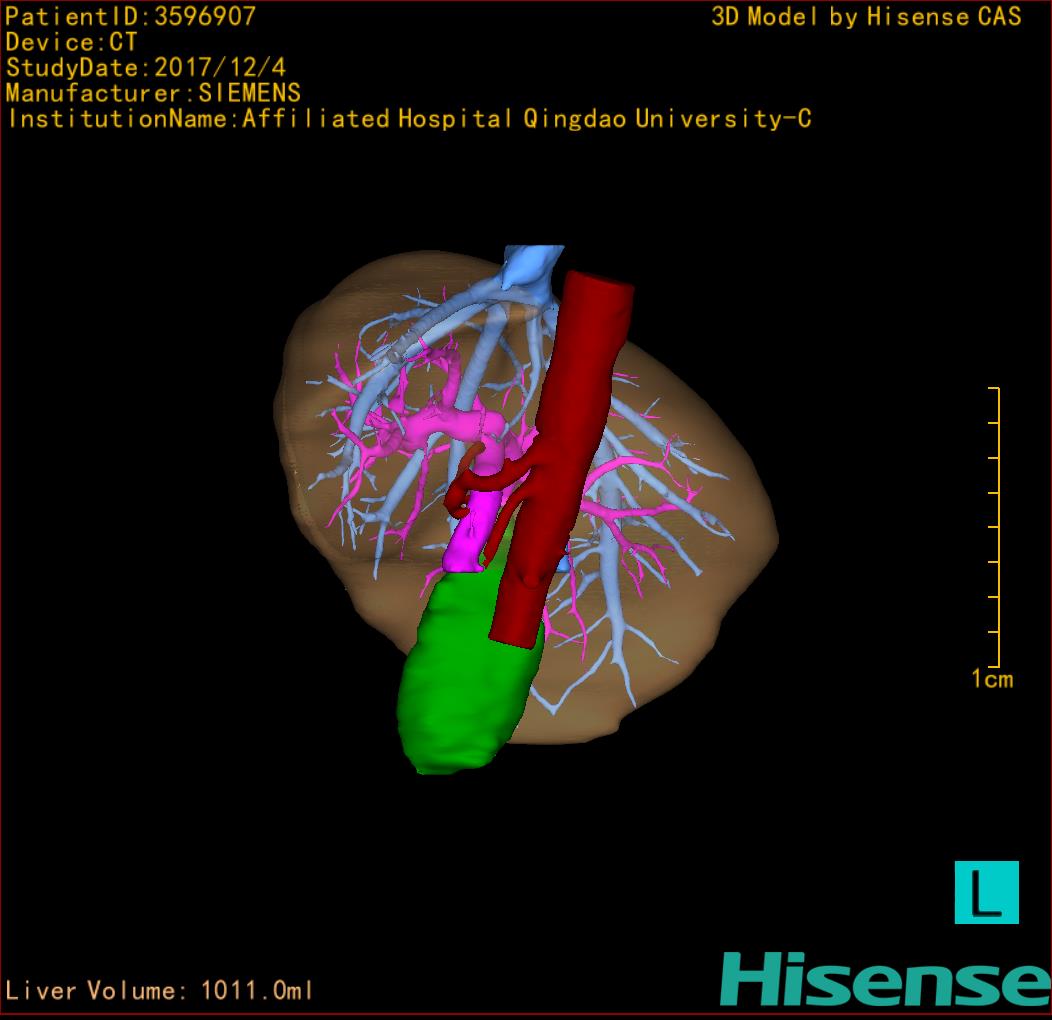1052x1020 pixels.
Task: Click the Hisense logo
Action: pos(884,979)
